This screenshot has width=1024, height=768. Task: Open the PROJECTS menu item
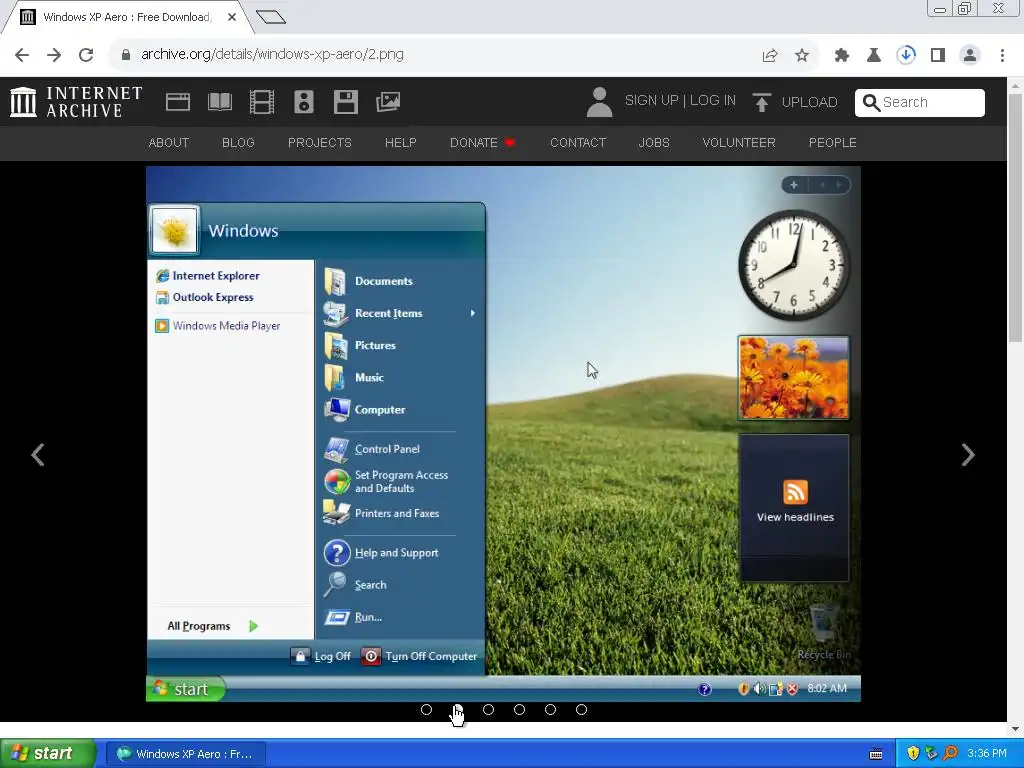point(319,142)
